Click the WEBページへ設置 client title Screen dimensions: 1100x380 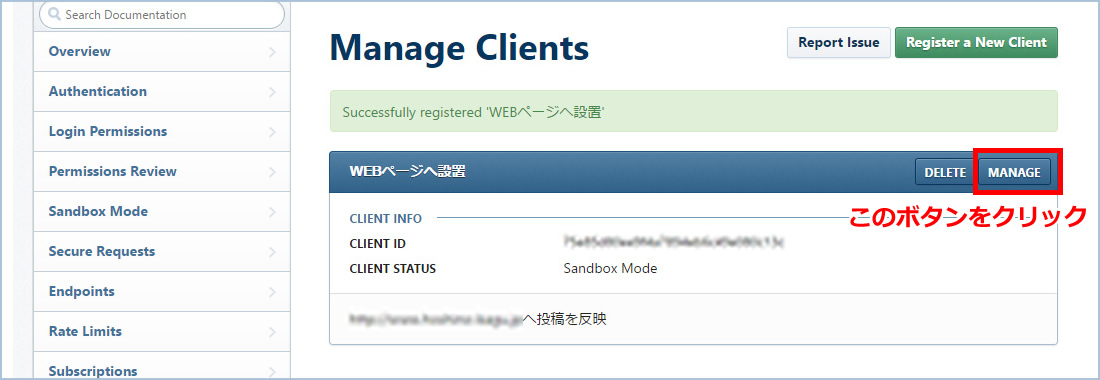click(x=408, y=172)
